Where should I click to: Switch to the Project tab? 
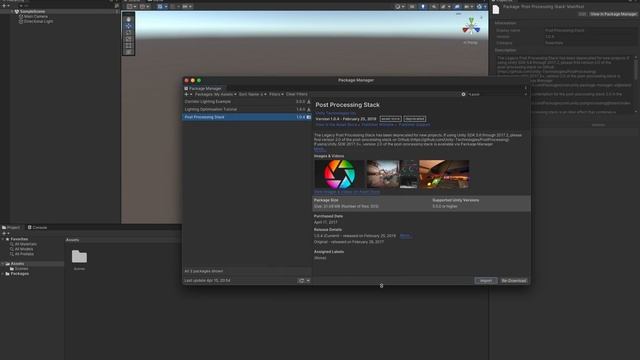coord(11,227)
